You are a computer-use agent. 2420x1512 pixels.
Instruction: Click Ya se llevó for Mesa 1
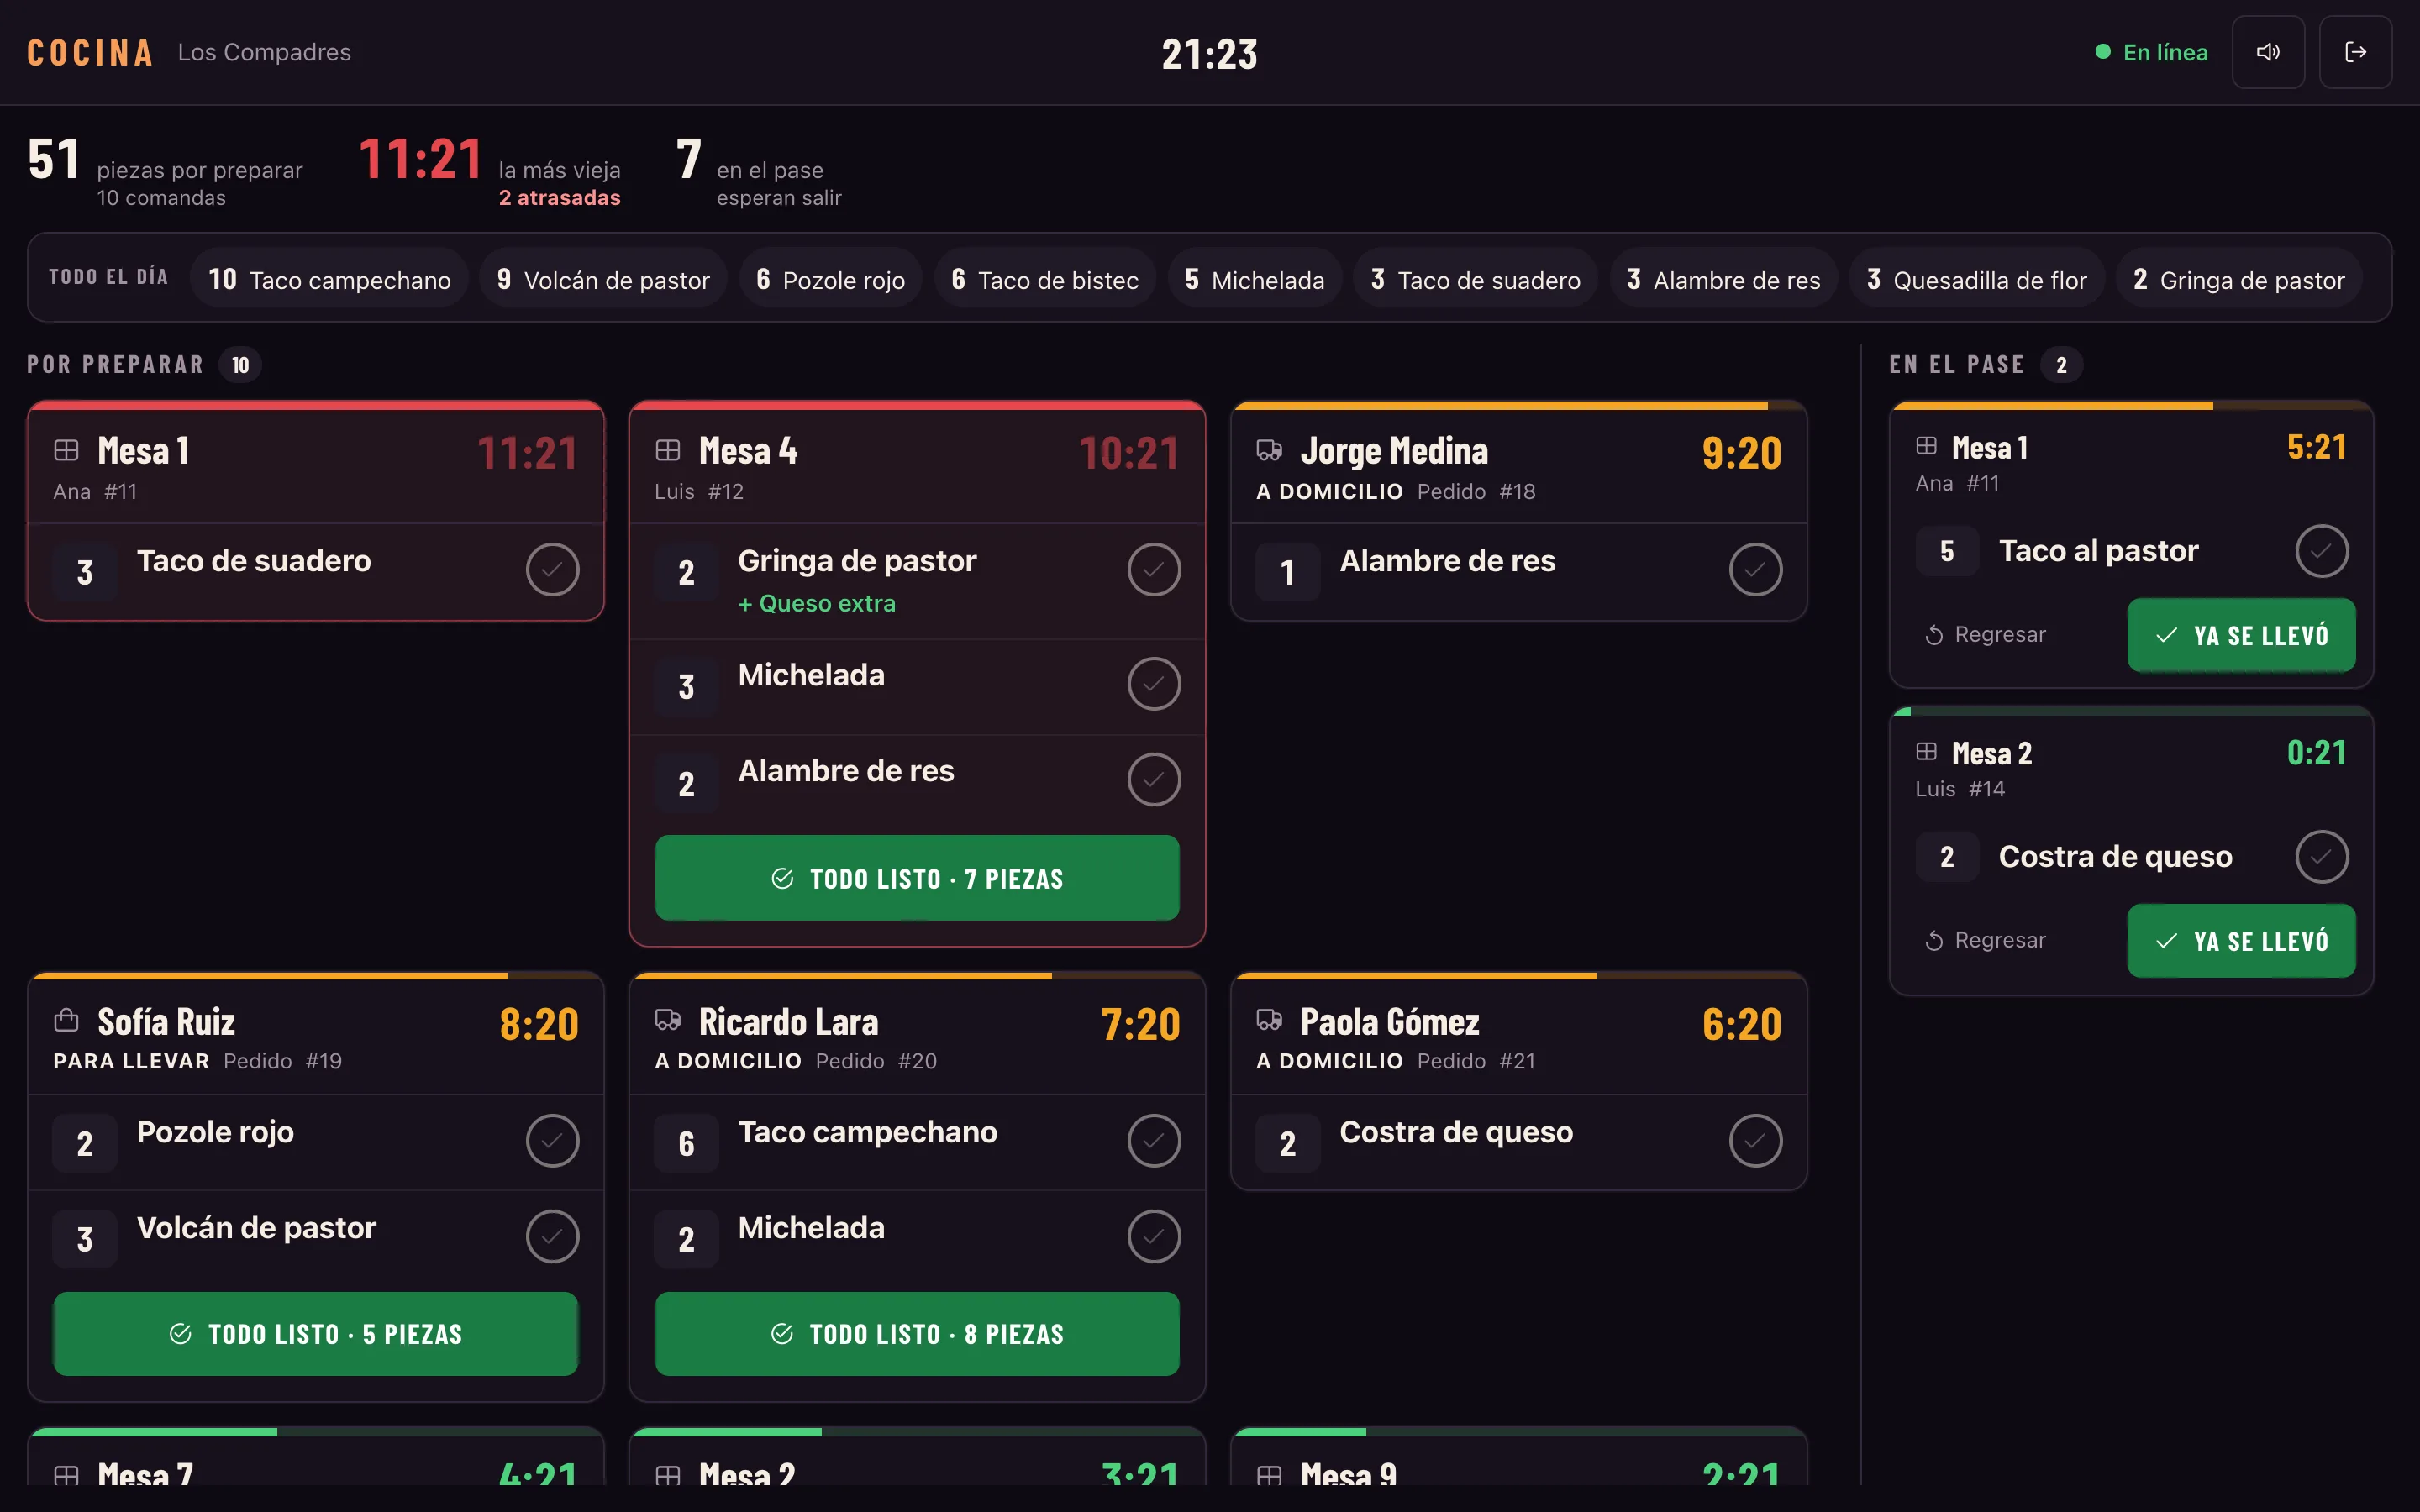[x=2241, y=635]
